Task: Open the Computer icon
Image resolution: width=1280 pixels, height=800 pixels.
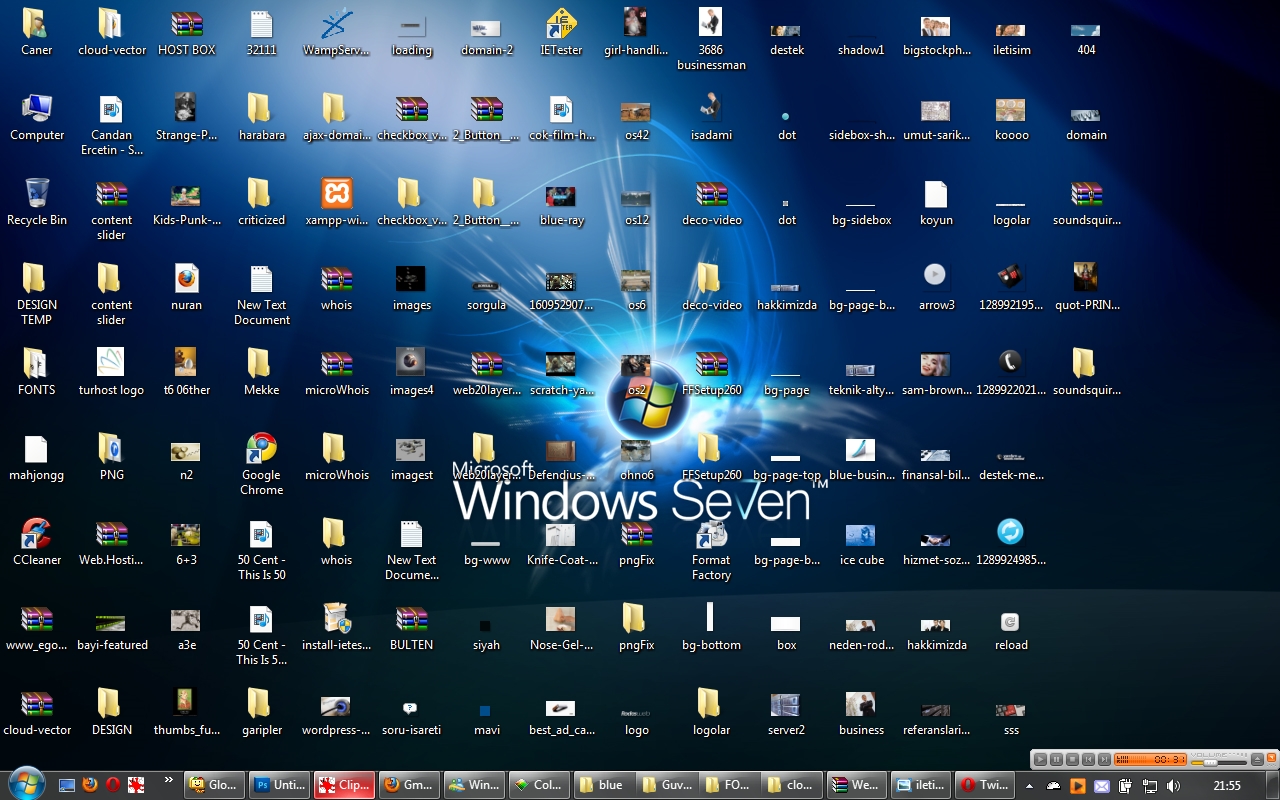Action: (x=37, y=118)
